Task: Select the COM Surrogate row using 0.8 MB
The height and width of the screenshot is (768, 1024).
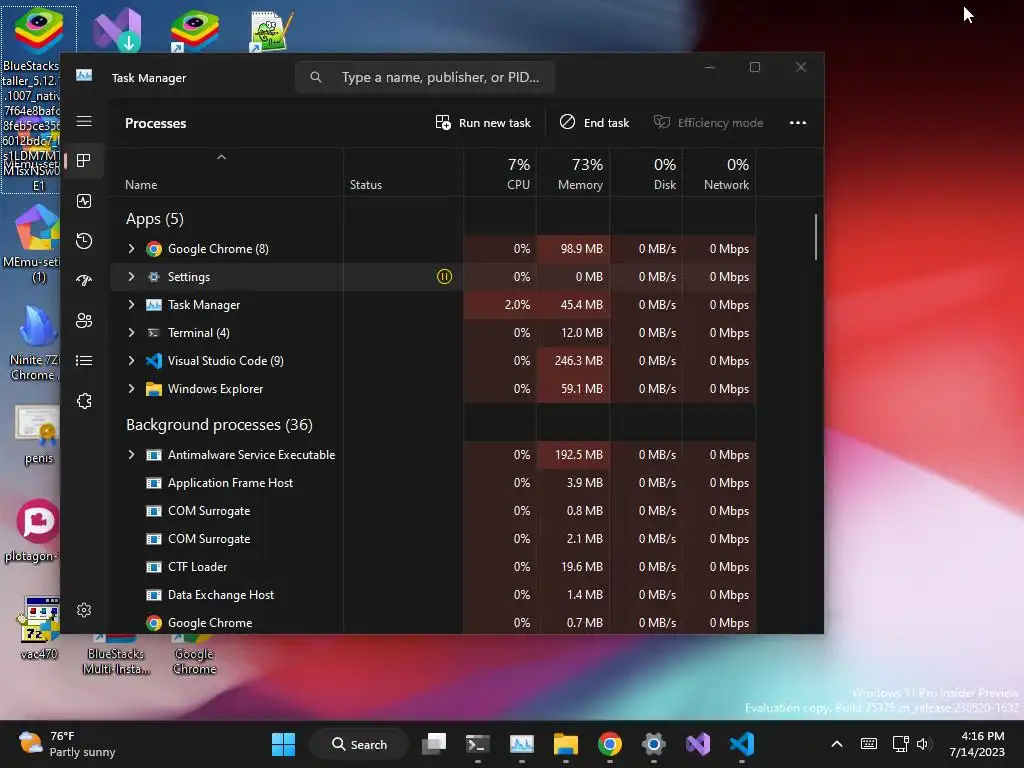Action: point(432,511)
